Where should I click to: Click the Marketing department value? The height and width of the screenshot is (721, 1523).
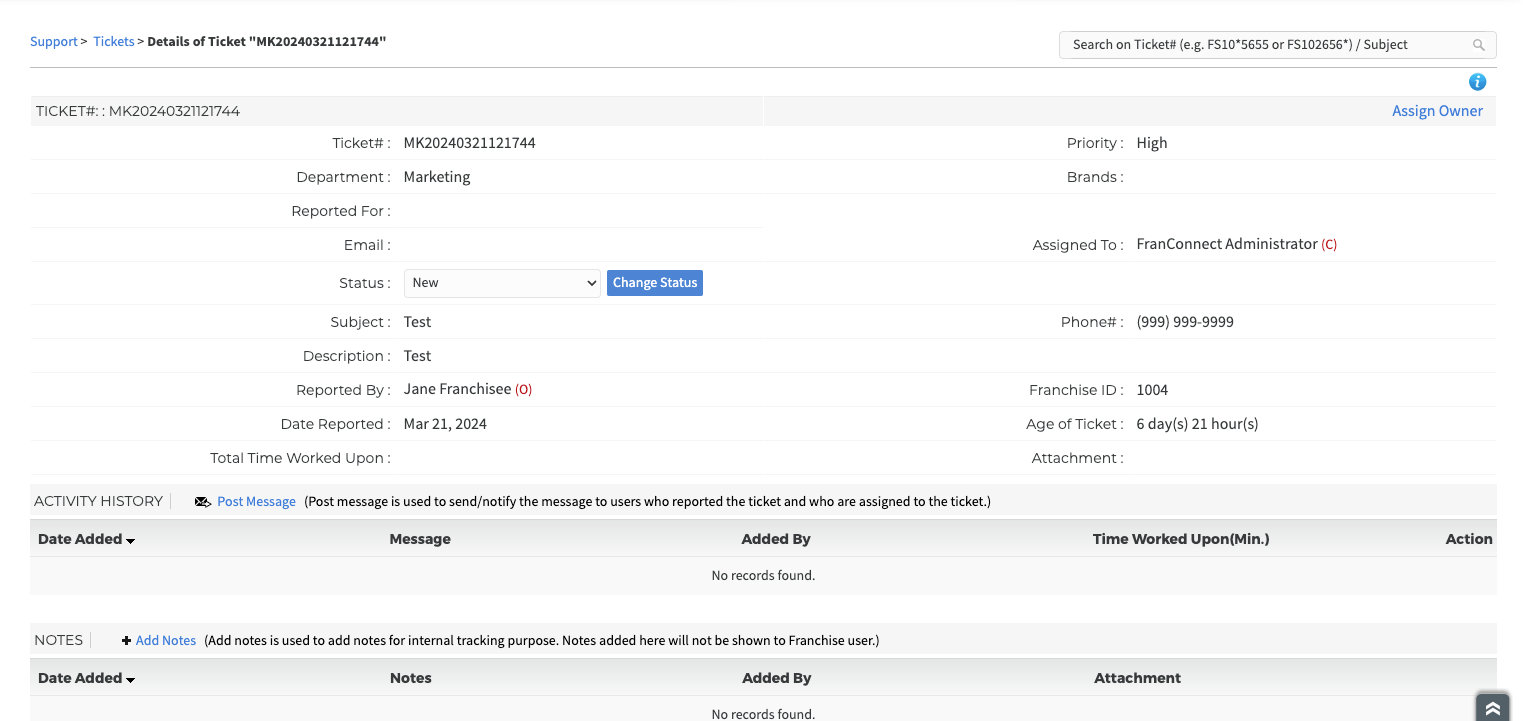[437, 177]
